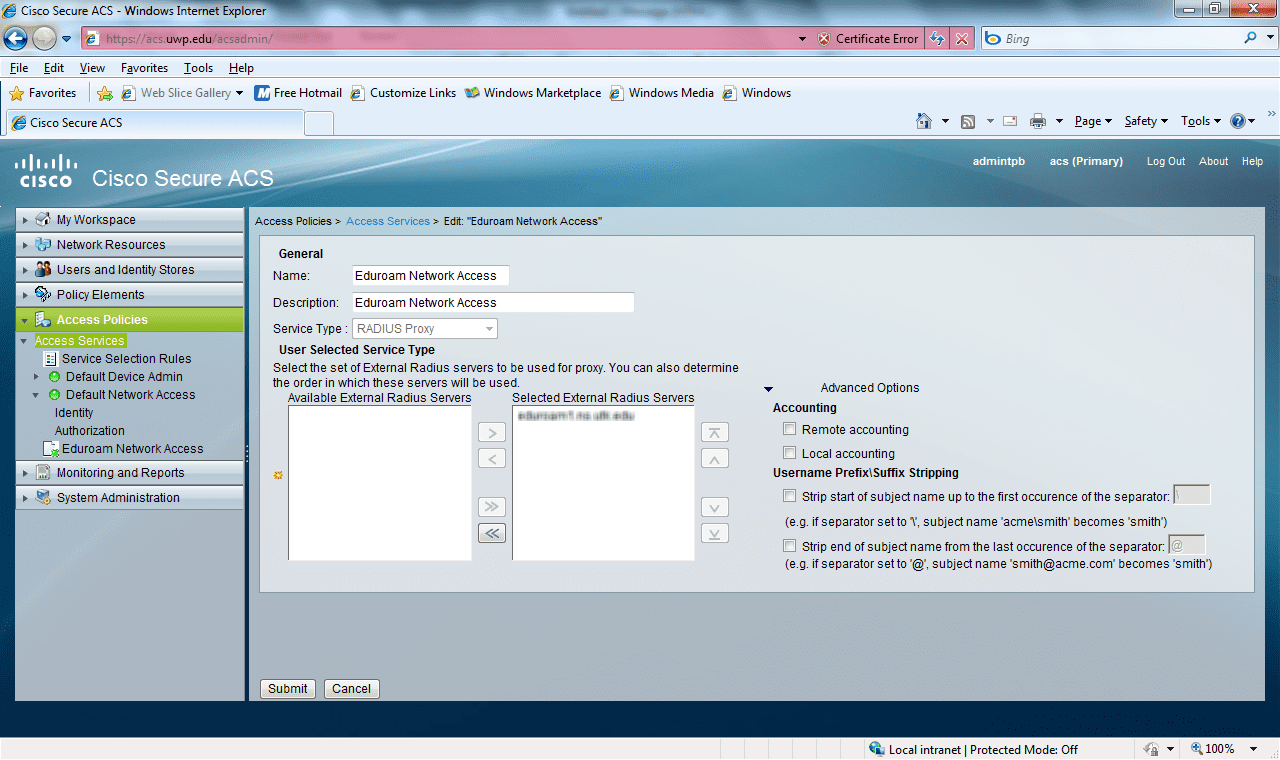The width and height of the screenshot is (1280, 760).
Task: Go back with browser Back button
Action: (x=16, y=38)
